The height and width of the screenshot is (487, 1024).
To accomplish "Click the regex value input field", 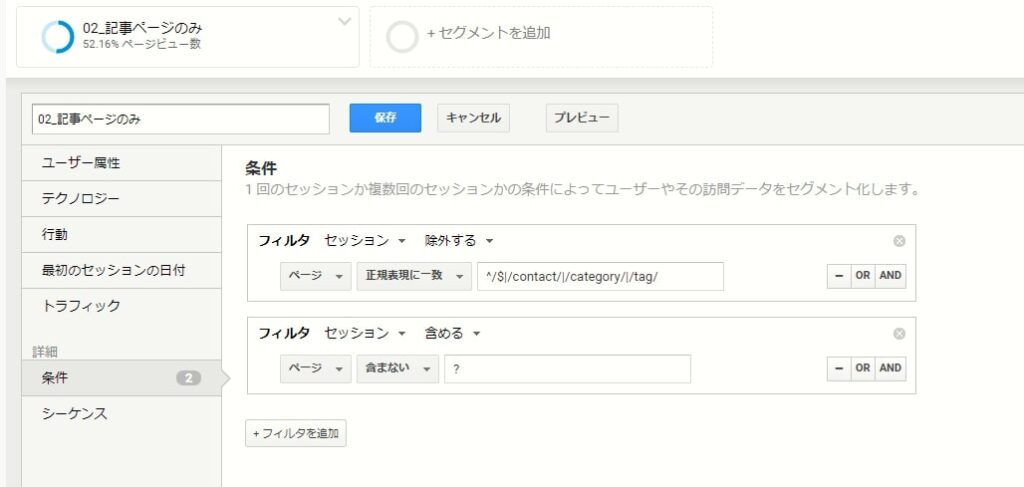I will pos(600,276).
